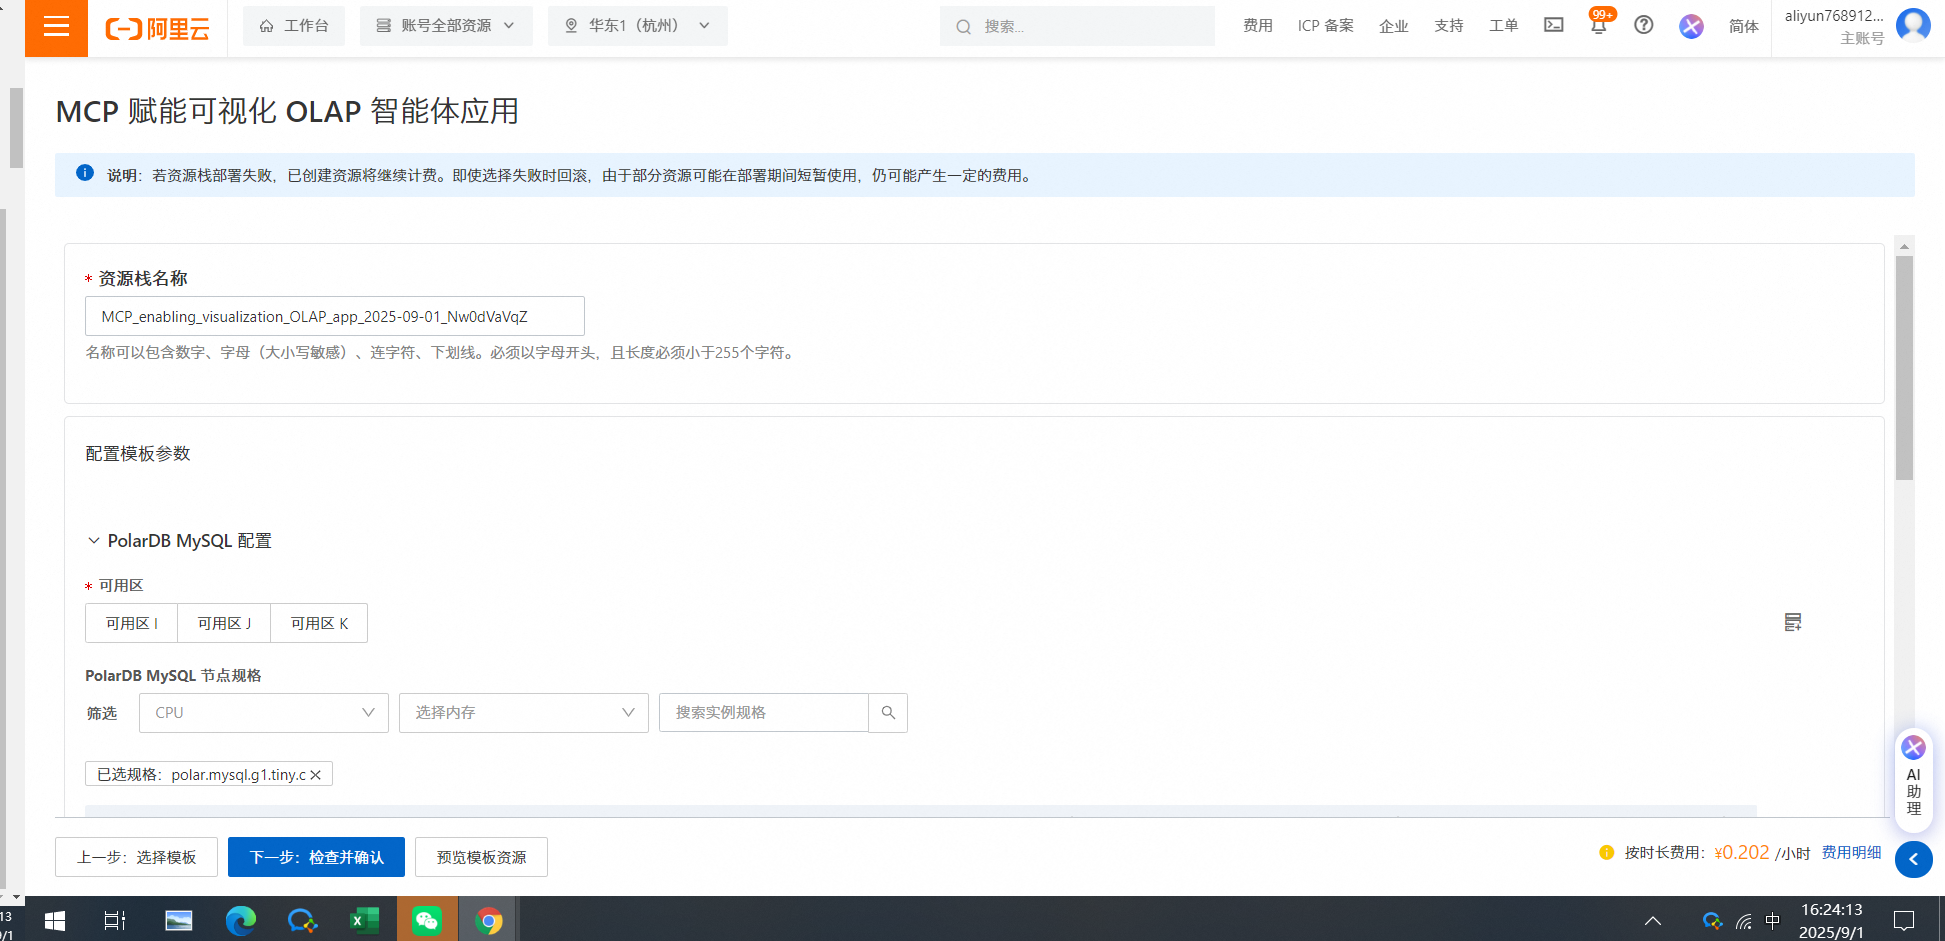Open the AI assistant icon in top bar
This screenshot has width=1945, height=941.
click(x=1691, y=26)
